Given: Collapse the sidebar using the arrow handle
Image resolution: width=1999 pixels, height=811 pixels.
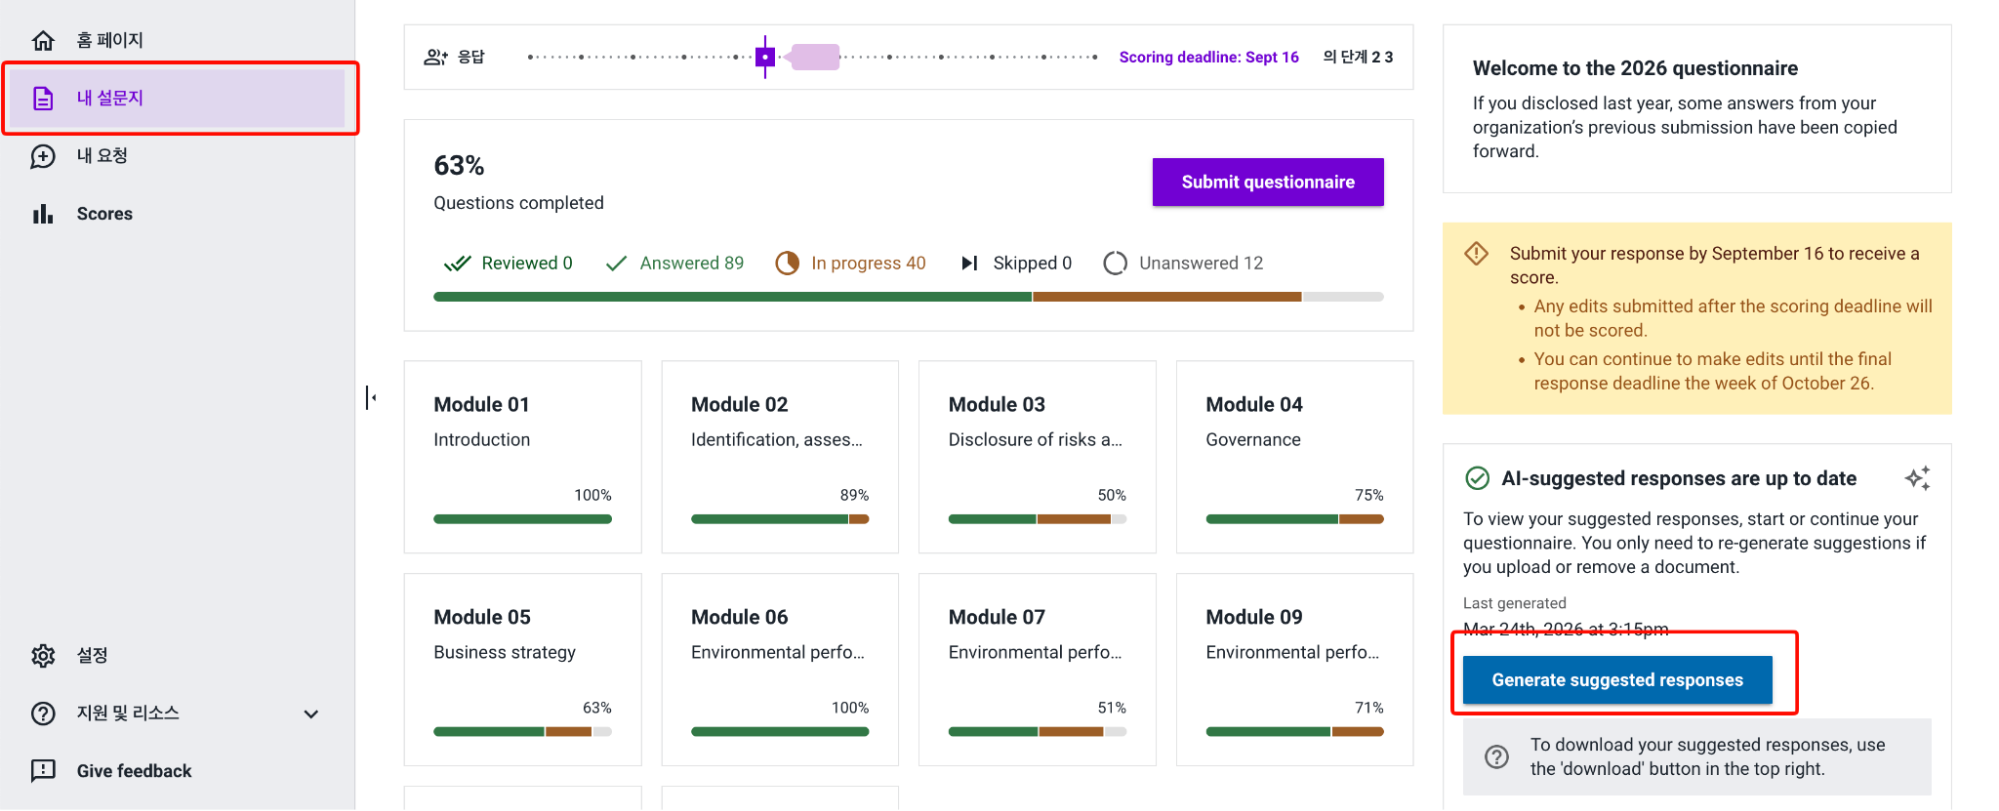Looking at the screenshot, I should (371, 398).
